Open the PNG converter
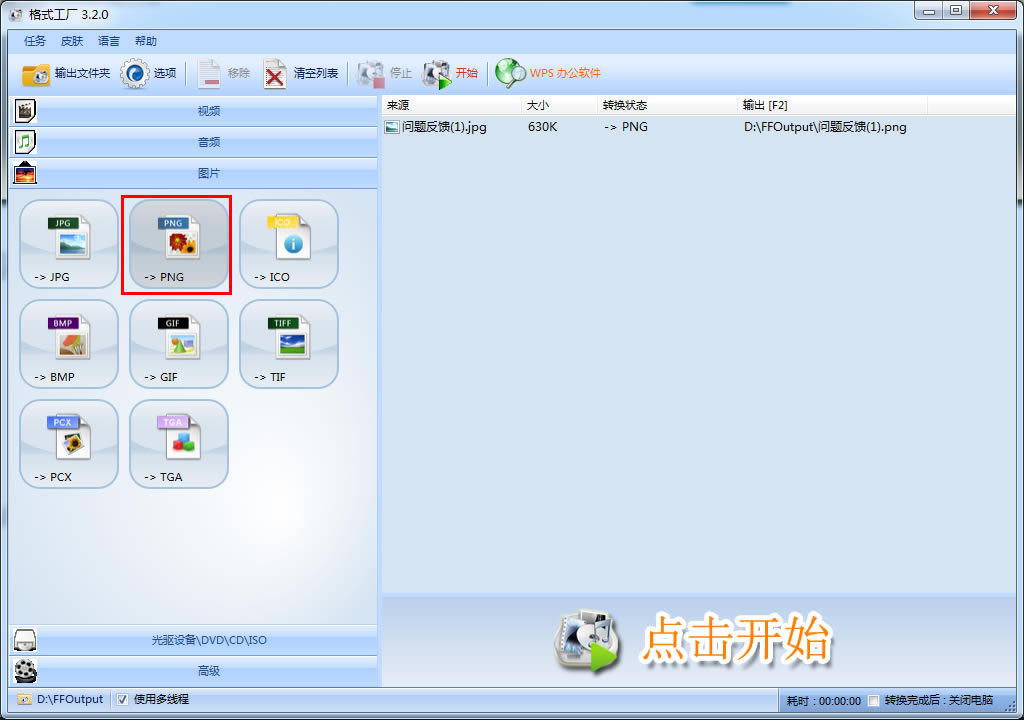This screenshot has height=720, width=1024. (178, 244)
